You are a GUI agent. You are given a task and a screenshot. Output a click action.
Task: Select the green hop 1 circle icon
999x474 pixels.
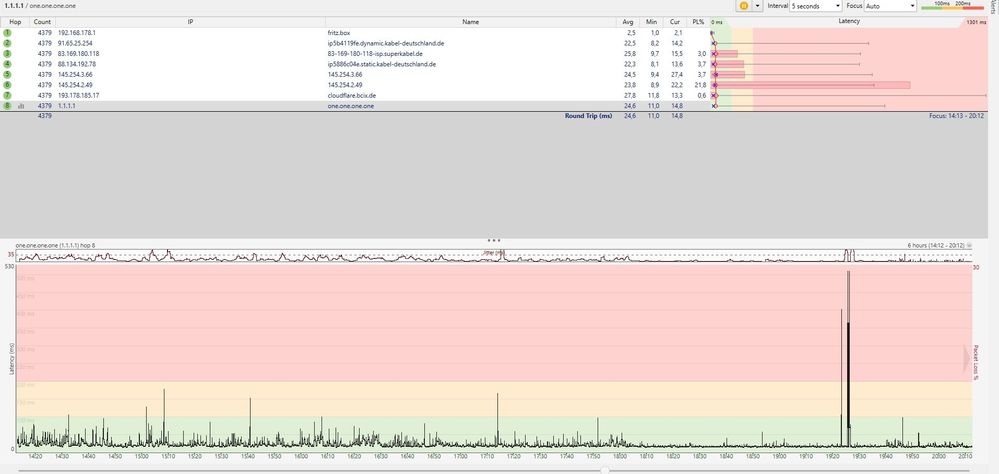[x=7, y=32]
